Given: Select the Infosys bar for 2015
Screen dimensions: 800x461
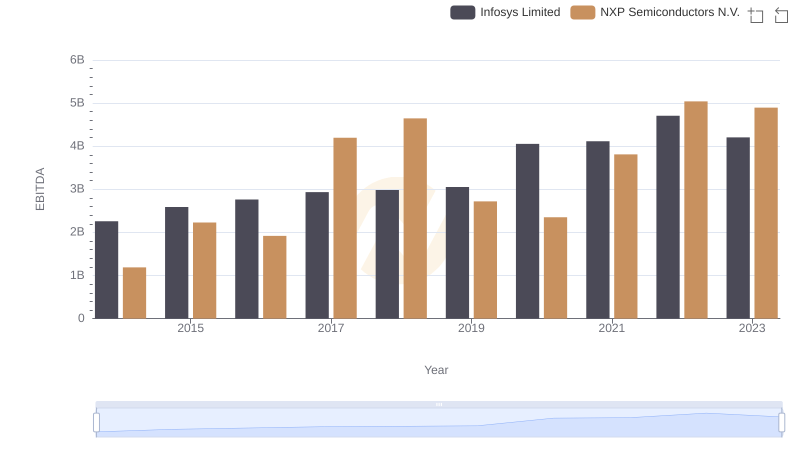Looking at the screenshot, I should [x=177, y=263].
